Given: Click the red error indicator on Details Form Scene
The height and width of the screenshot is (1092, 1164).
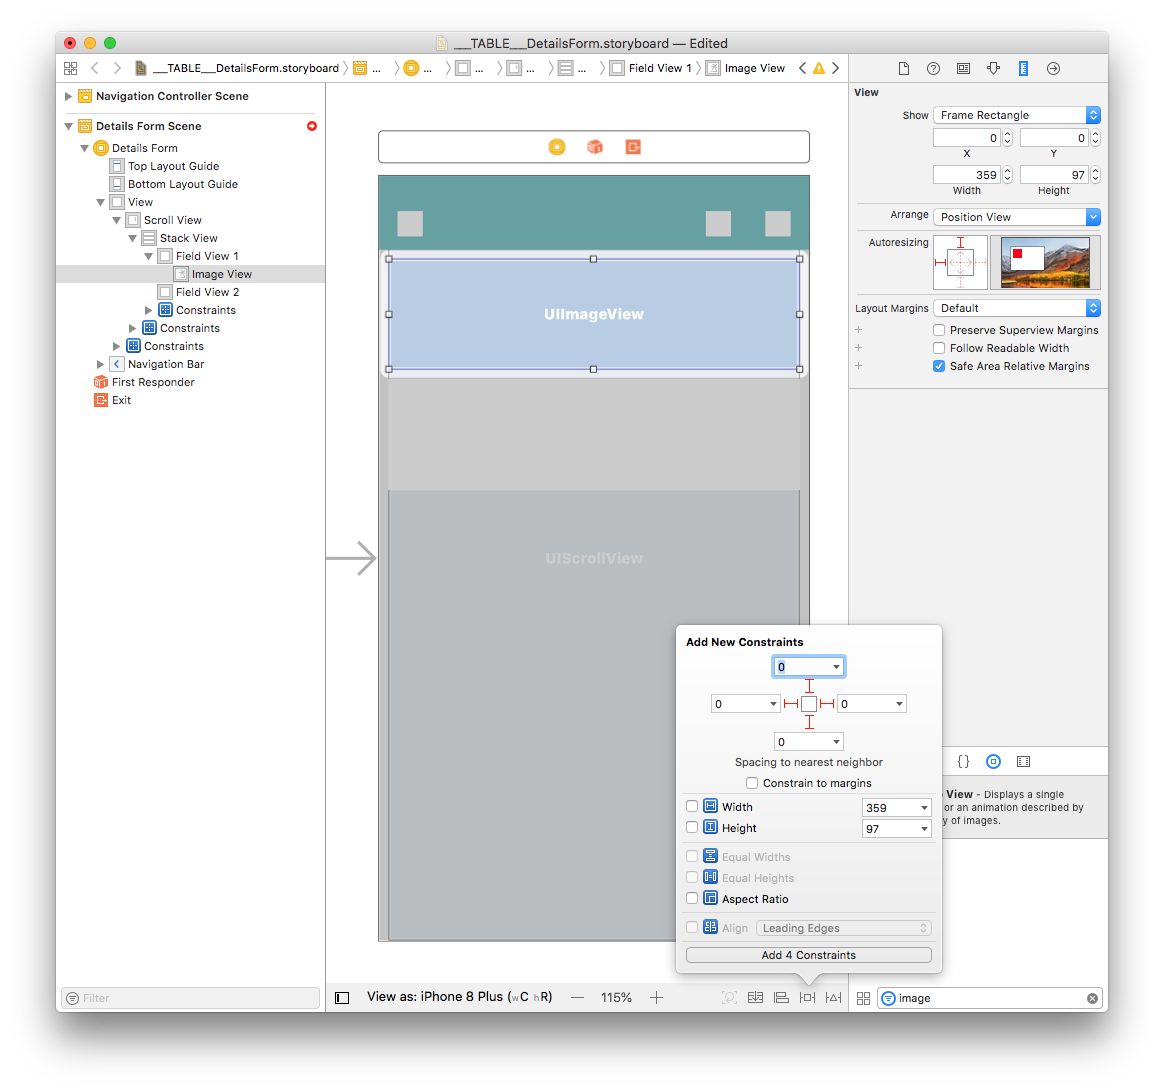Looking at the screenshot, I should (x=312, y=126).
